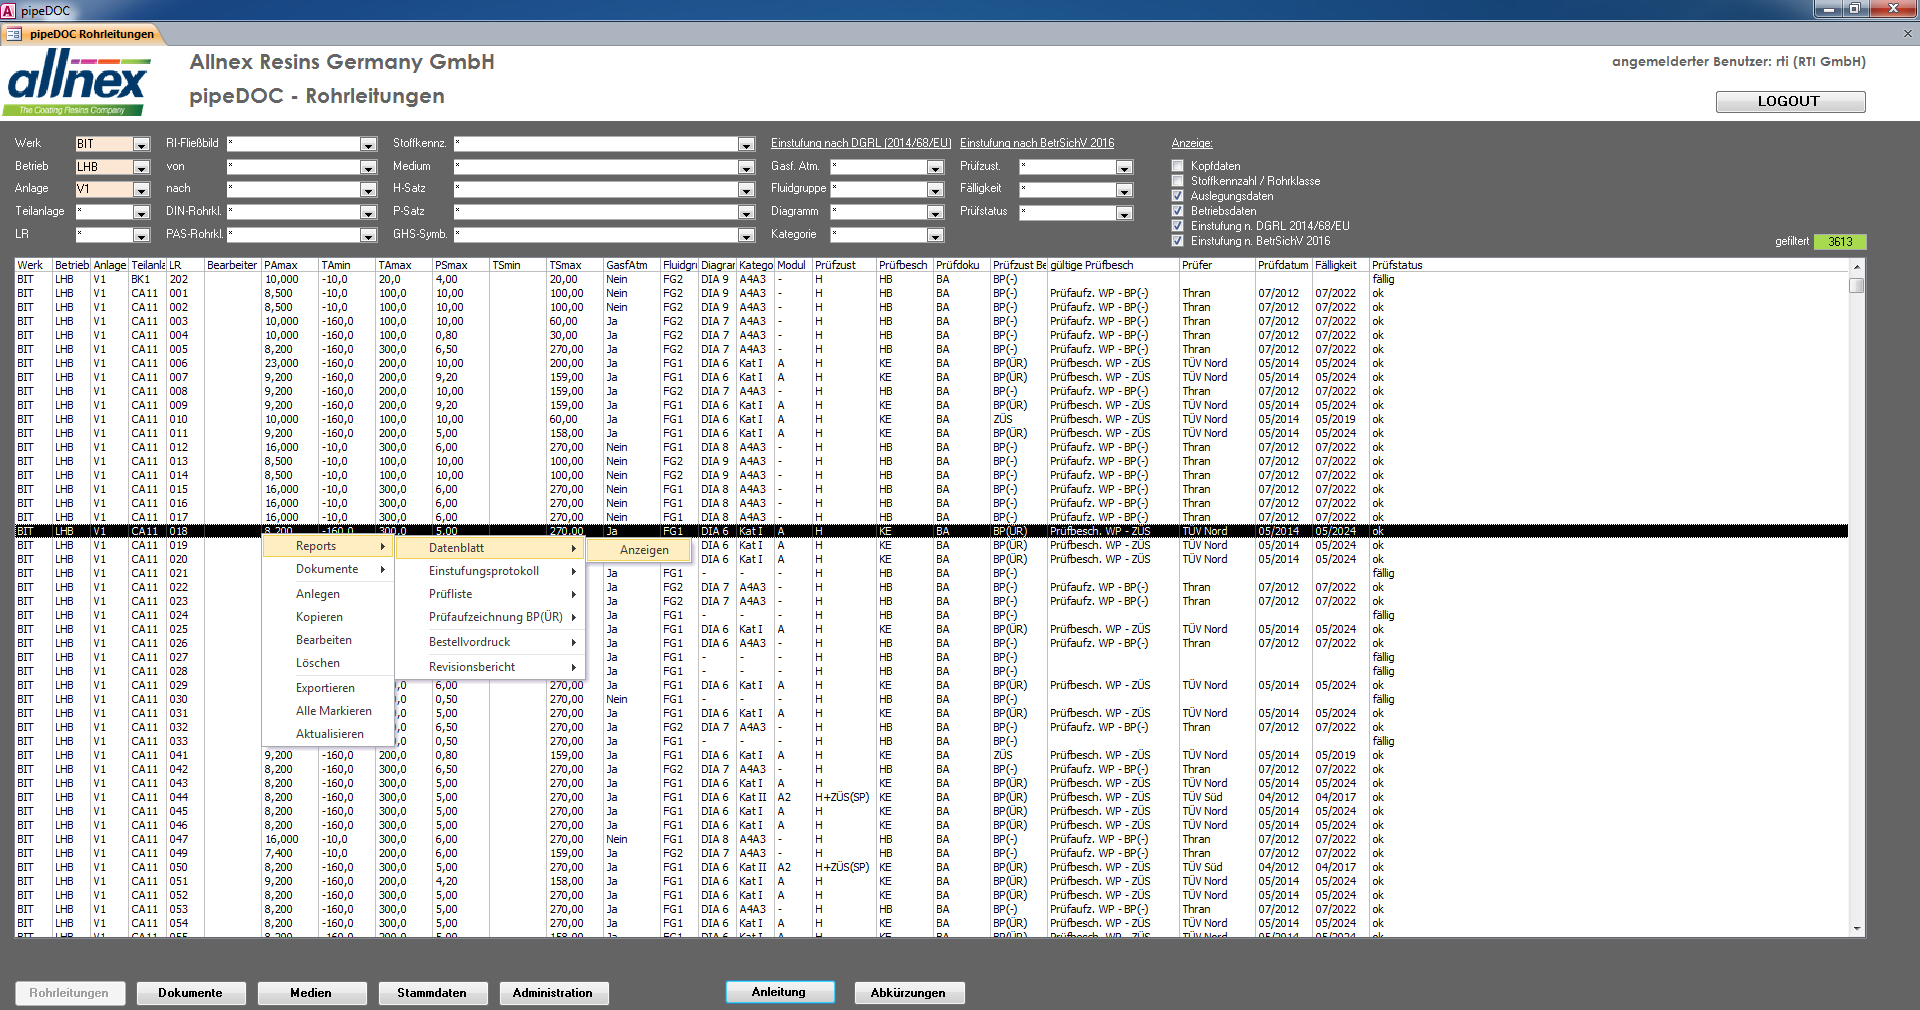
Task: Open the Anlage dropdown
Action: pos(141,189)
